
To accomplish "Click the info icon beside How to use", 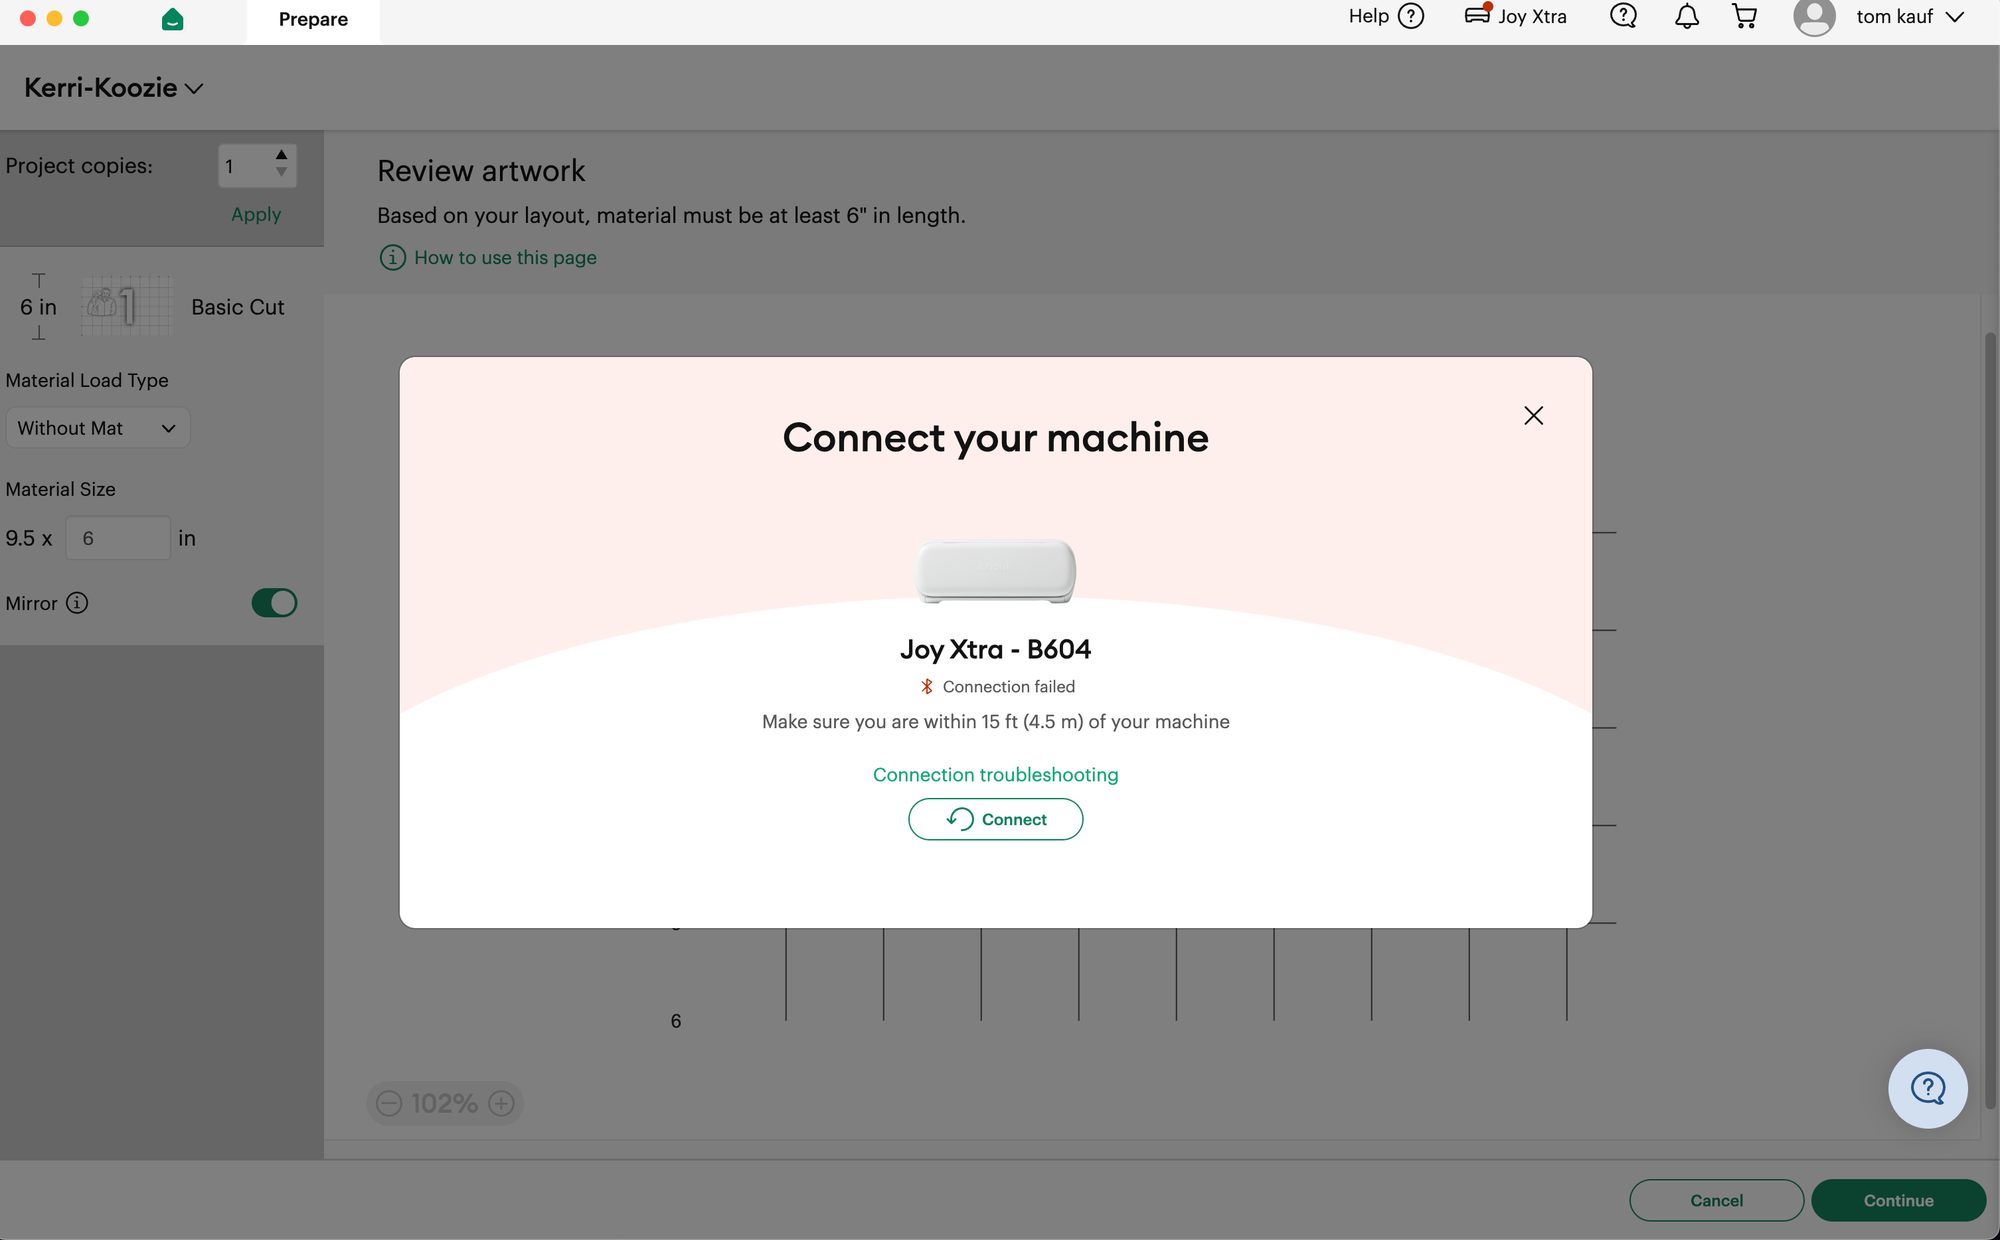I will point(392,258).
